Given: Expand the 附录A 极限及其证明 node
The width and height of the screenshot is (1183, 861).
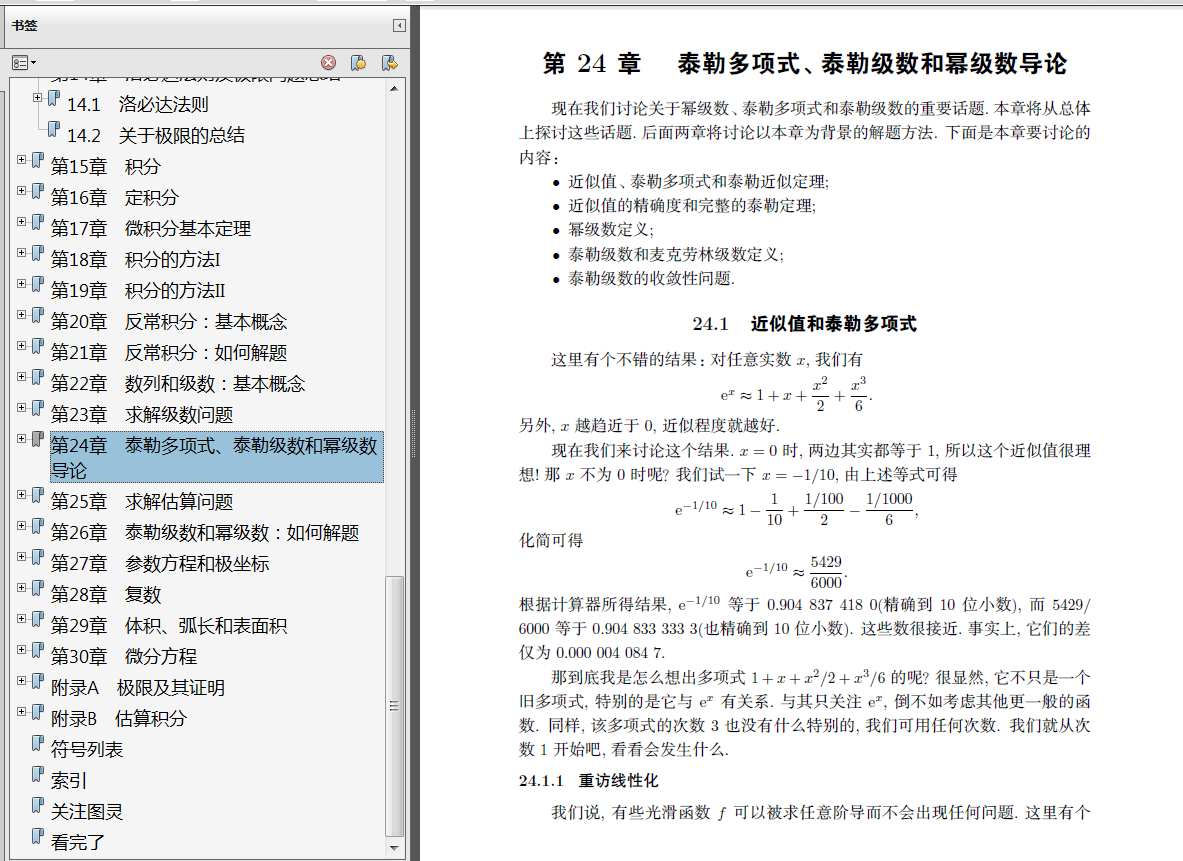Looking at the screenshot, I should pos(21,681).
